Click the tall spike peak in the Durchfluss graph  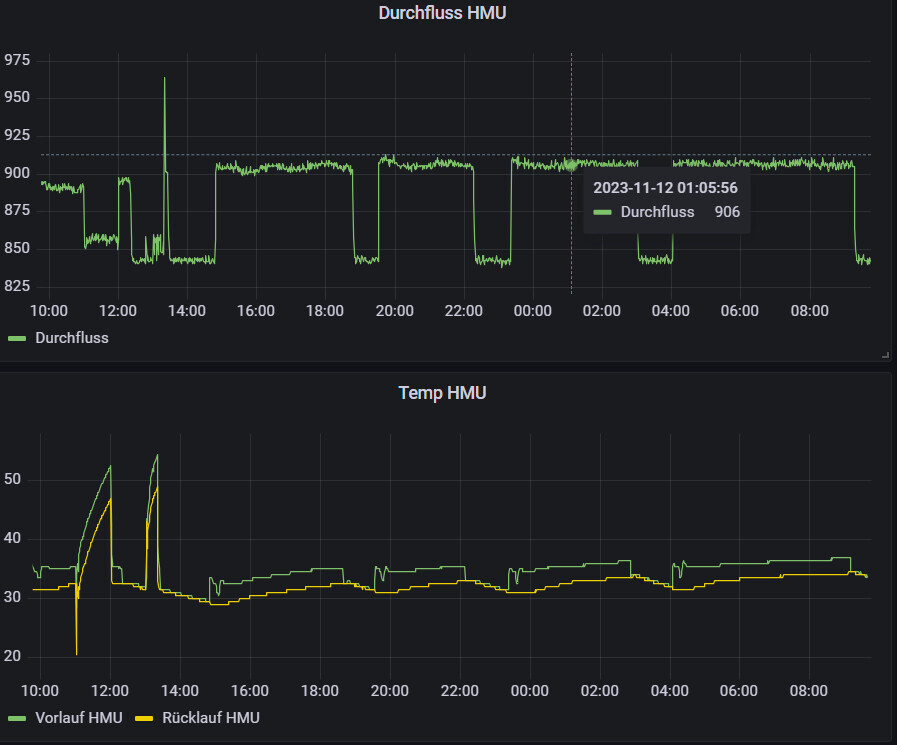165,79
